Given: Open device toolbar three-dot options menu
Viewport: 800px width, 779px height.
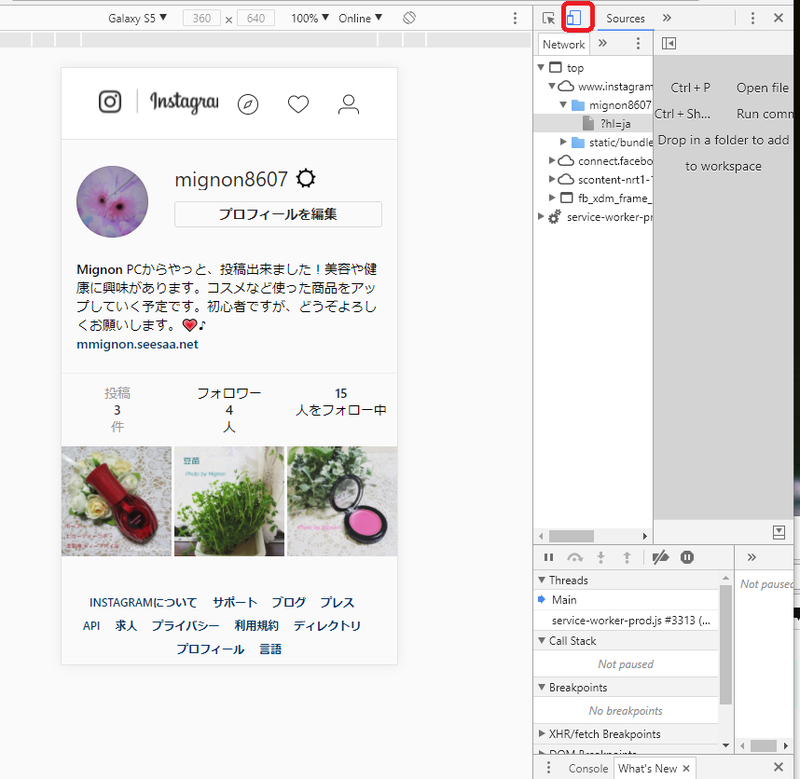Looking at the screenshot, I should (515, 18).
